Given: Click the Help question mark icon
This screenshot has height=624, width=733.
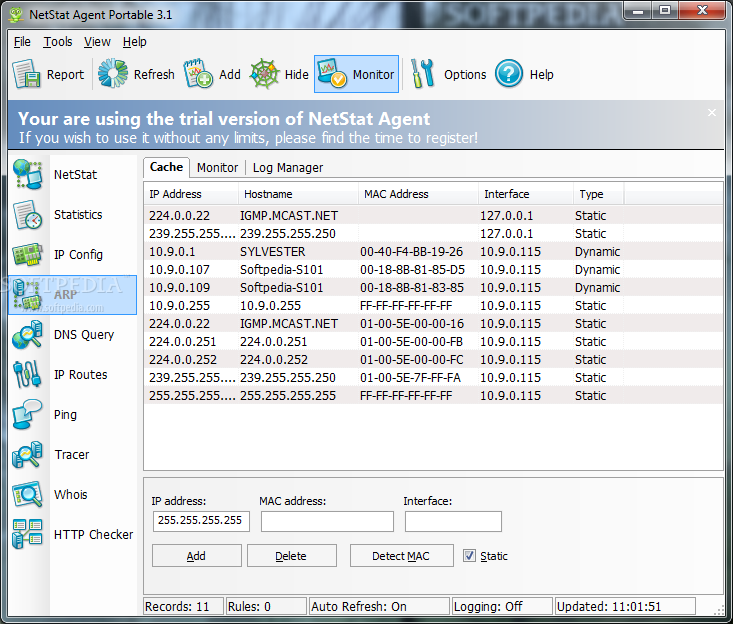Looking at the screenshot, I should click(x=509, y=73).
